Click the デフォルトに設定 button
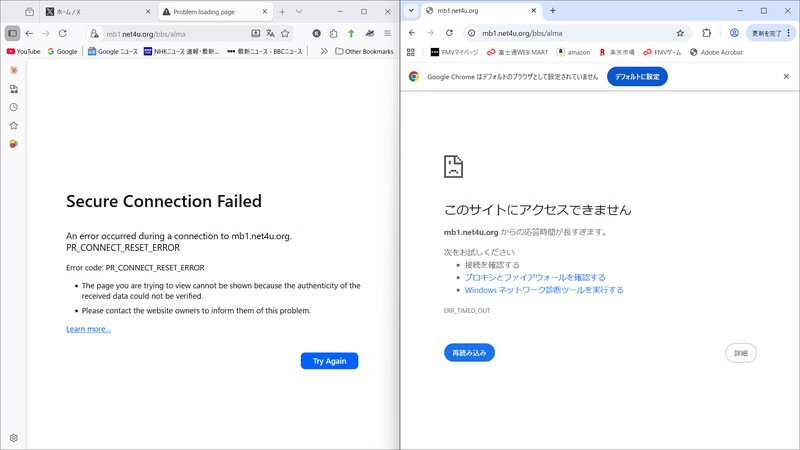Viewport: 800px width, 450px height. click(x=637, y=76)
